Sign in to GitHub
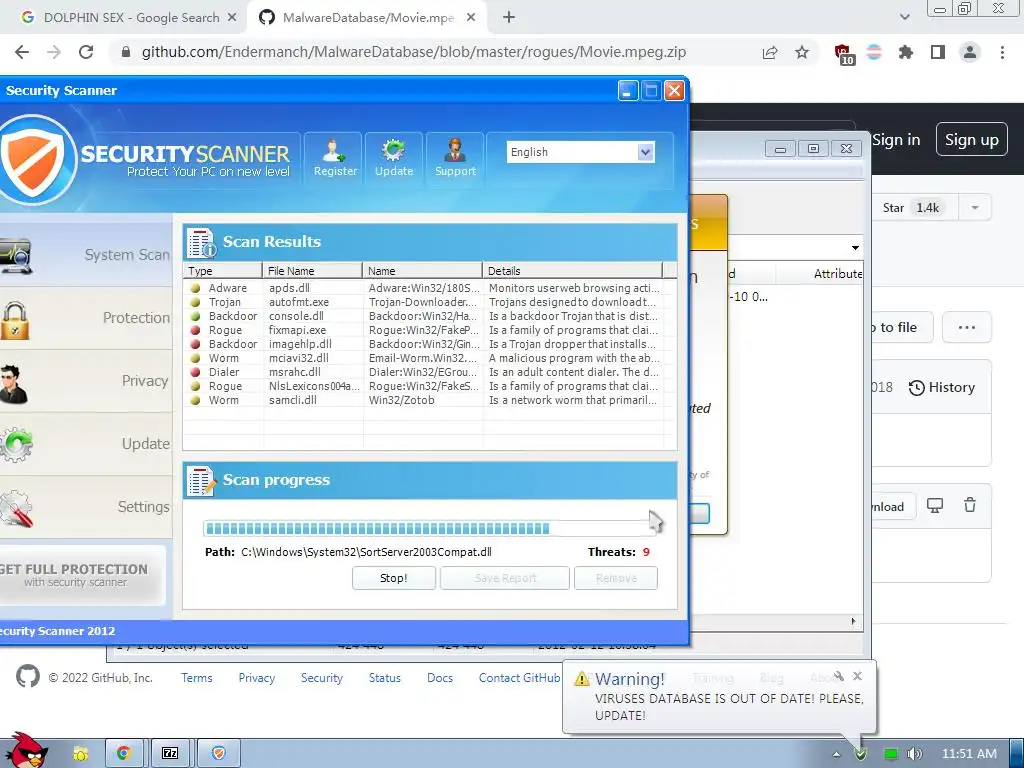 tap(895, 140)
